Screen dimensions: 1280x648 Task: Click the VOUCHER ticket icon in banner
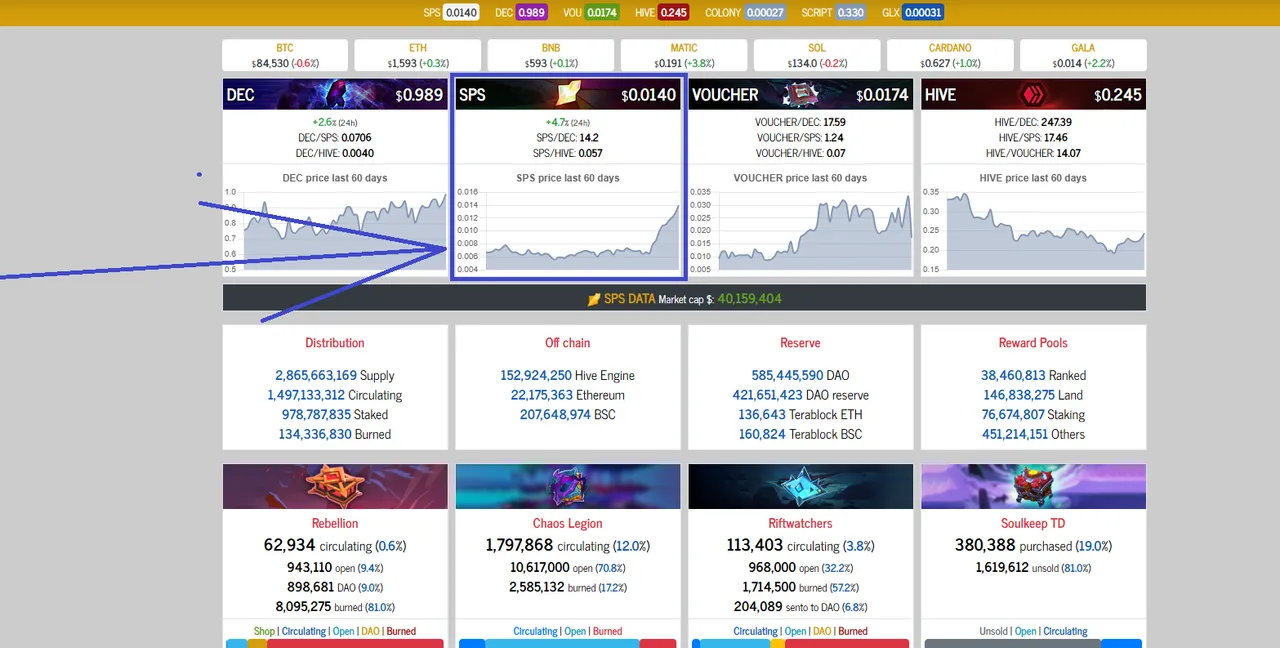[x=801, y=94]
